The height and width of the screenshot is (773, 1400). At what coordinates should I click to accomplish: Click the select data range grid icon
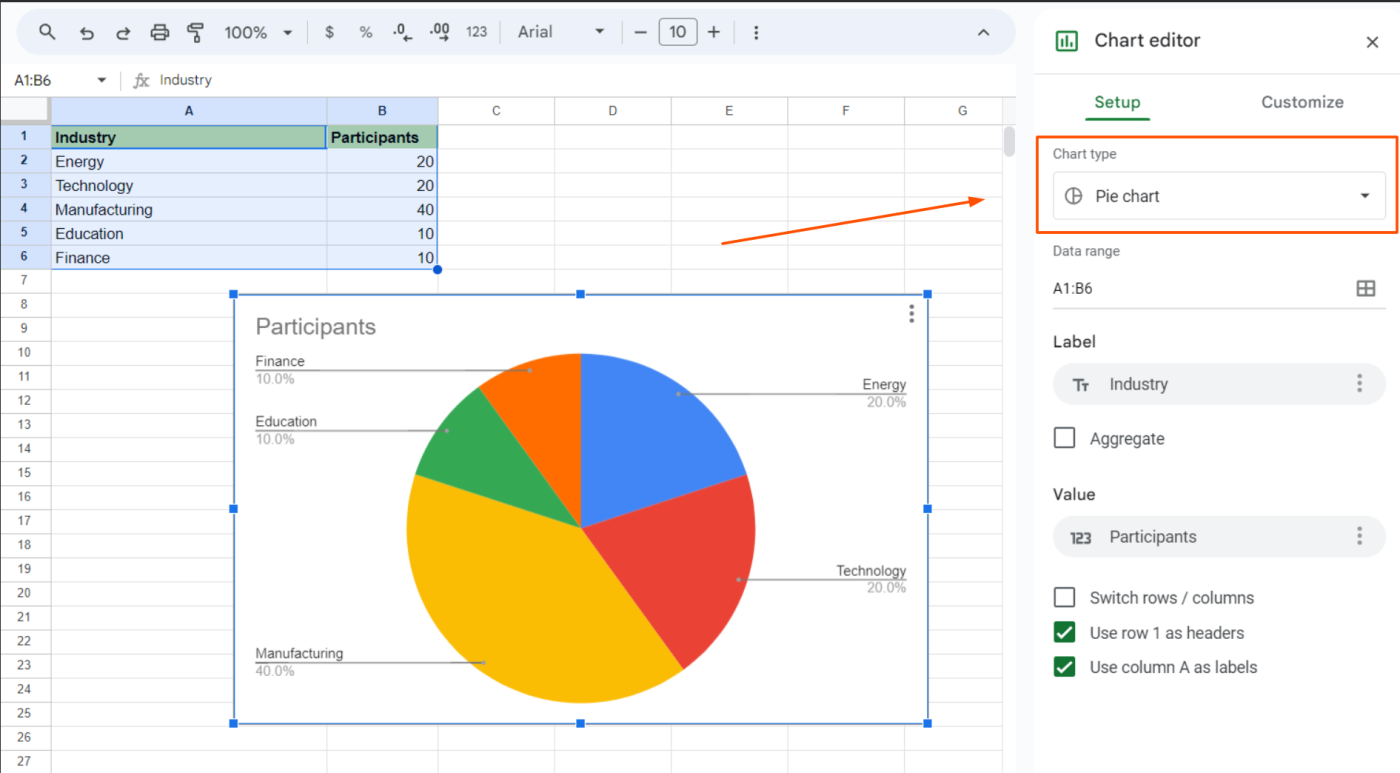[1365, 288]
